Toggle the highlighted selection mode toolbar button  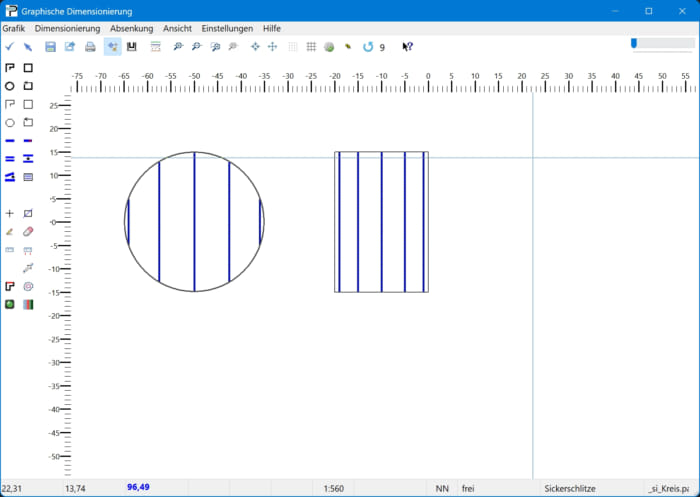click(x=112, y=47)
